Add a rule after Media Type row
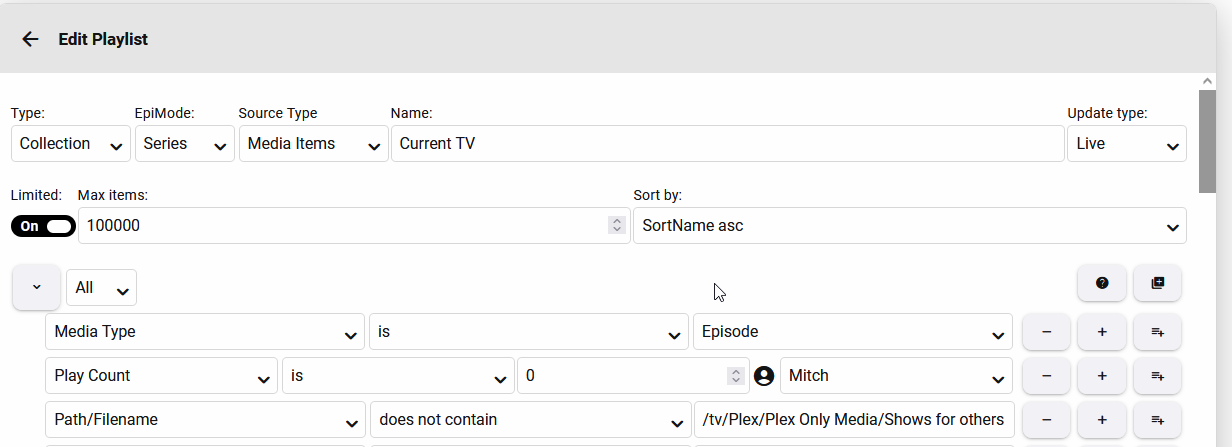Image resolution: width=1232 pixels, height=447 pixels. (1102, 332)
